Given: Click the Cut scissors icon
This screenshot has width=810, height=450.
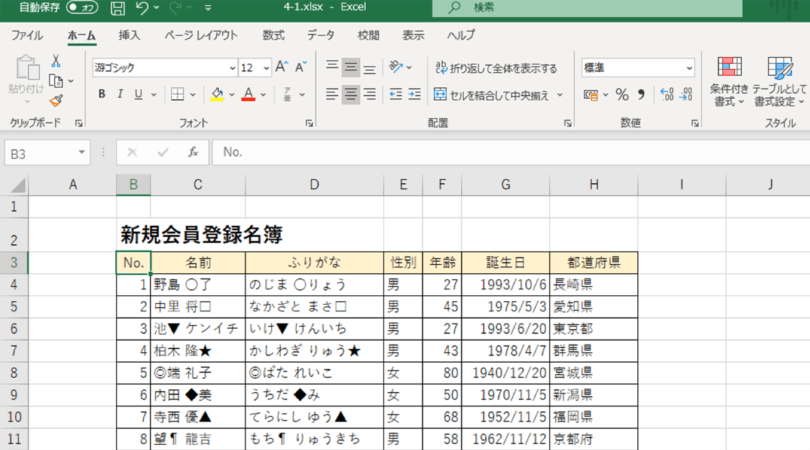Looking at the screenshot, I should [x=56, y=63].
